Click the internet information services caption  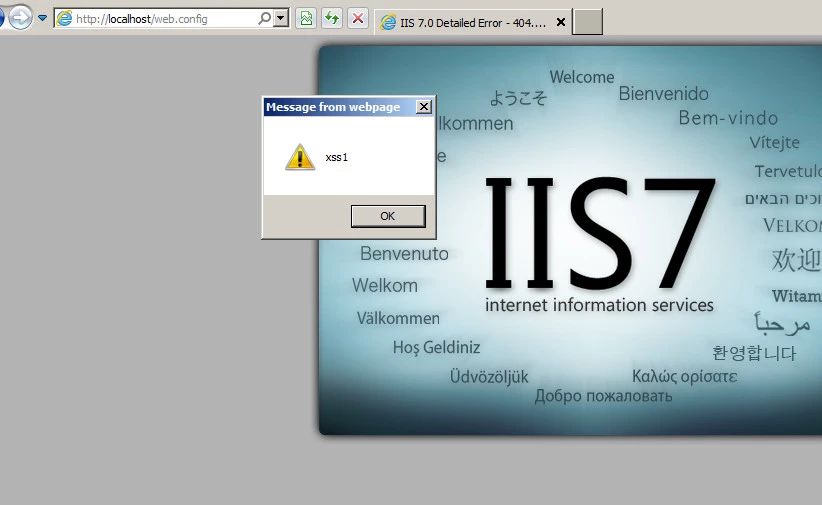(x=599, y=305)
